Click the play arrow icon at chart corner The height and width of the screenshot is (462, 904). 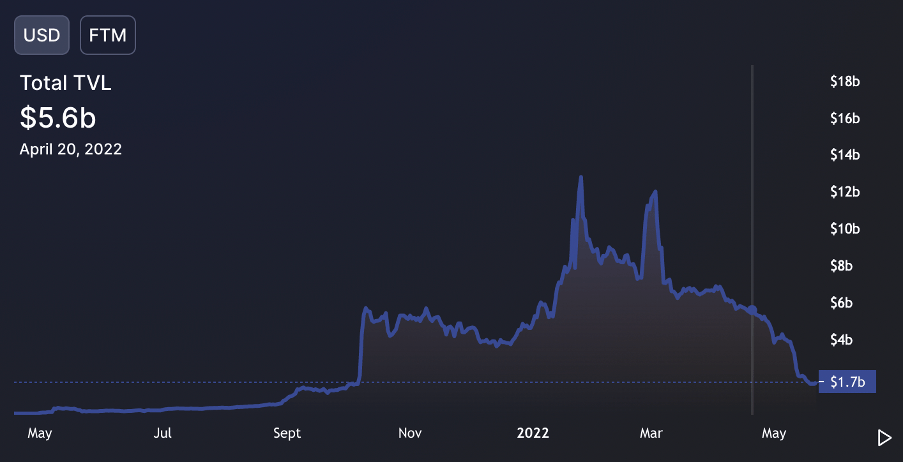tap(884, 438)
